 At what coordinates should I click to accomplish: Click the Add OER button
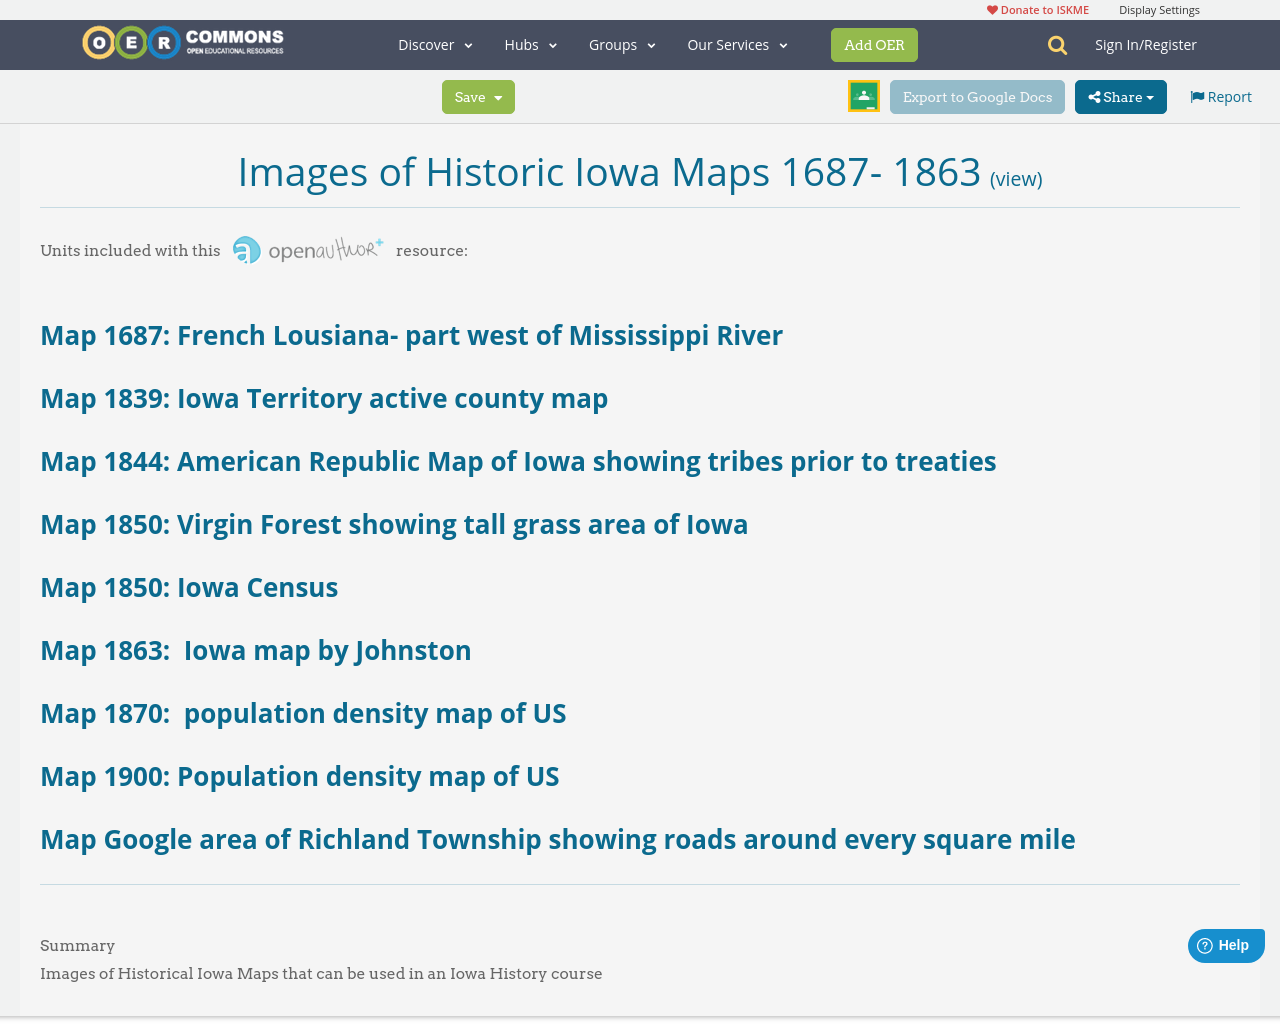874,44
